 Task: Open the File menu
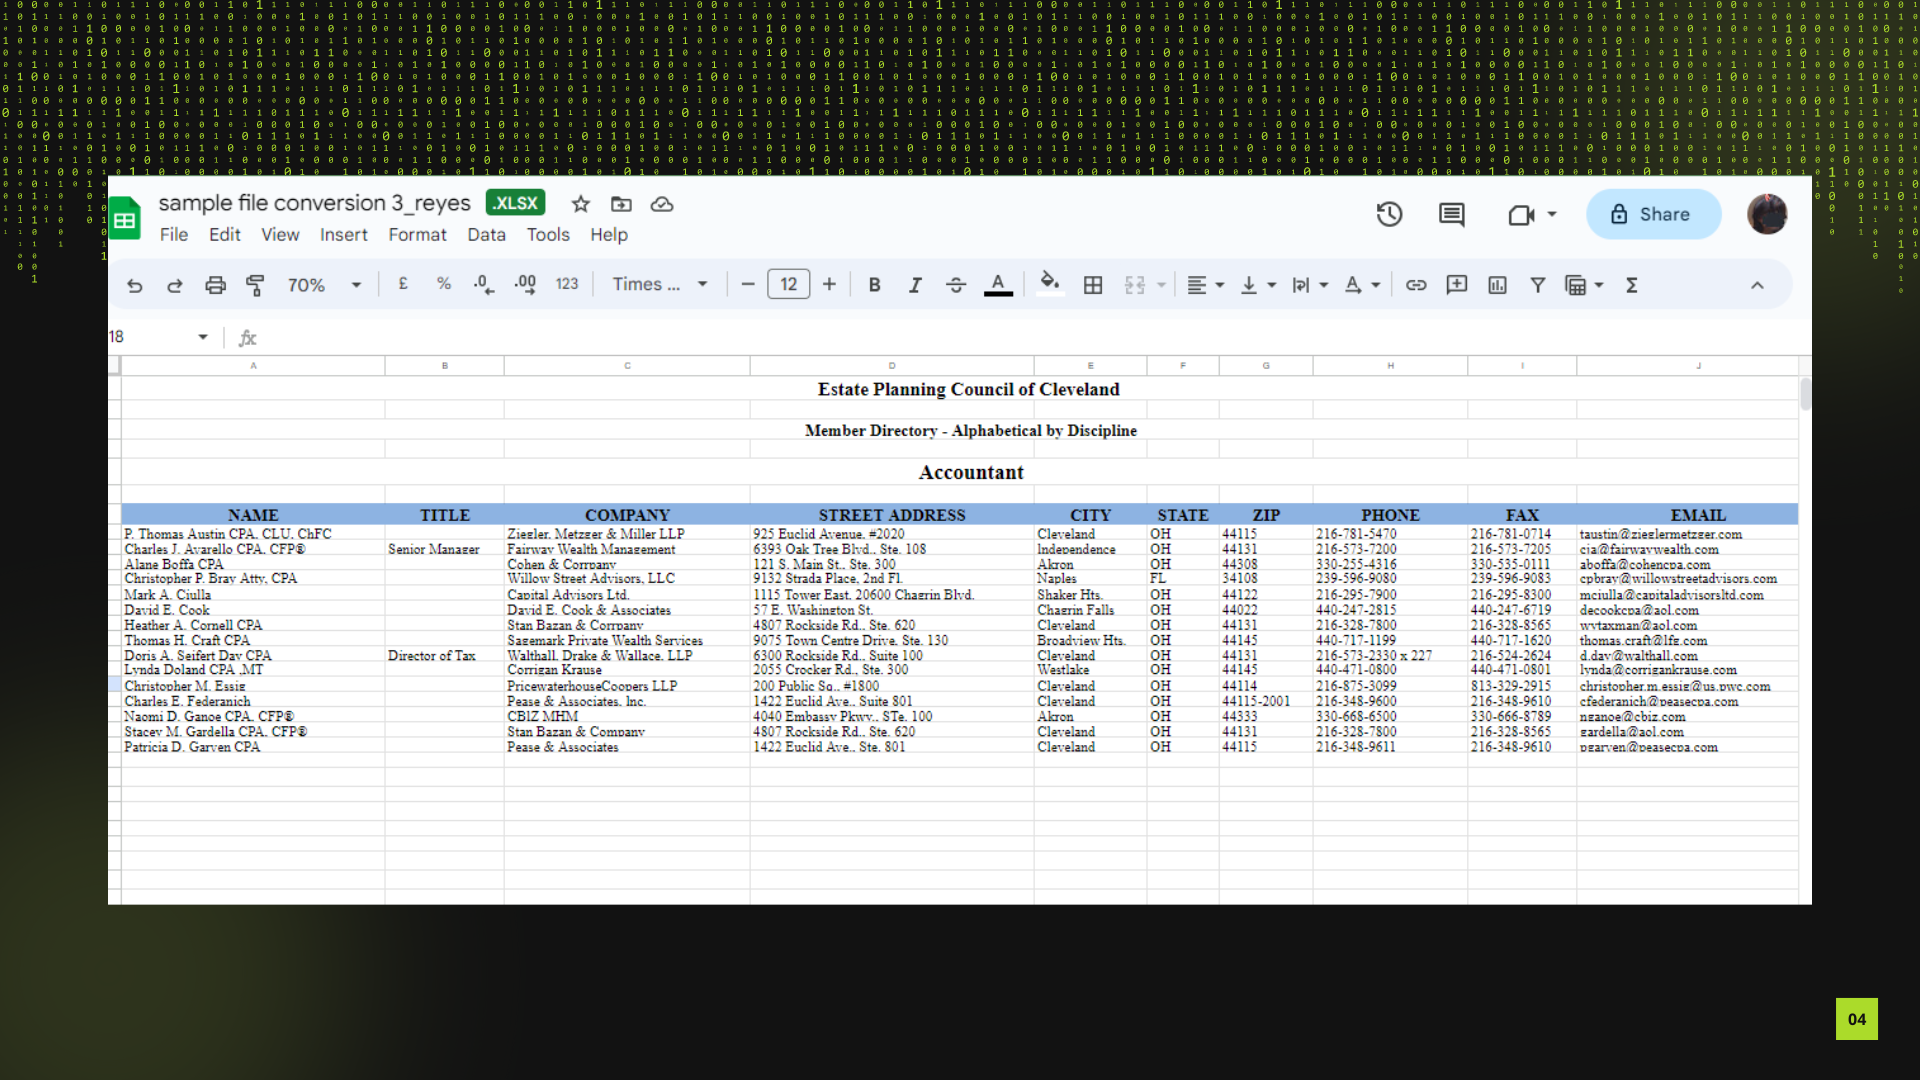click(x=174, y=235)
